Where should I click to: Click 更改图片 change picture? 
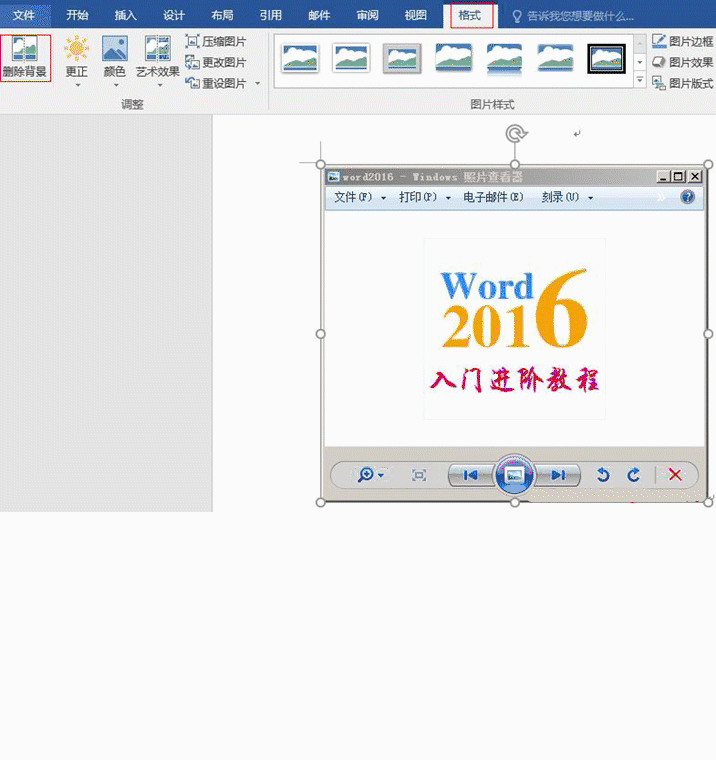[216, 63]
